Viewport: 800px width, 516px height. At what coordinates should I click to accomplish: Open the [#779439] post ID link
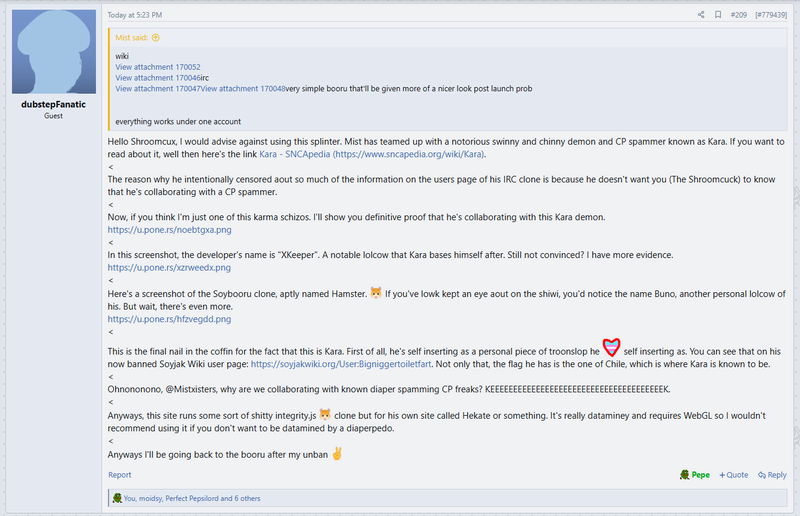pyautogui.click(x=771, y=15)
